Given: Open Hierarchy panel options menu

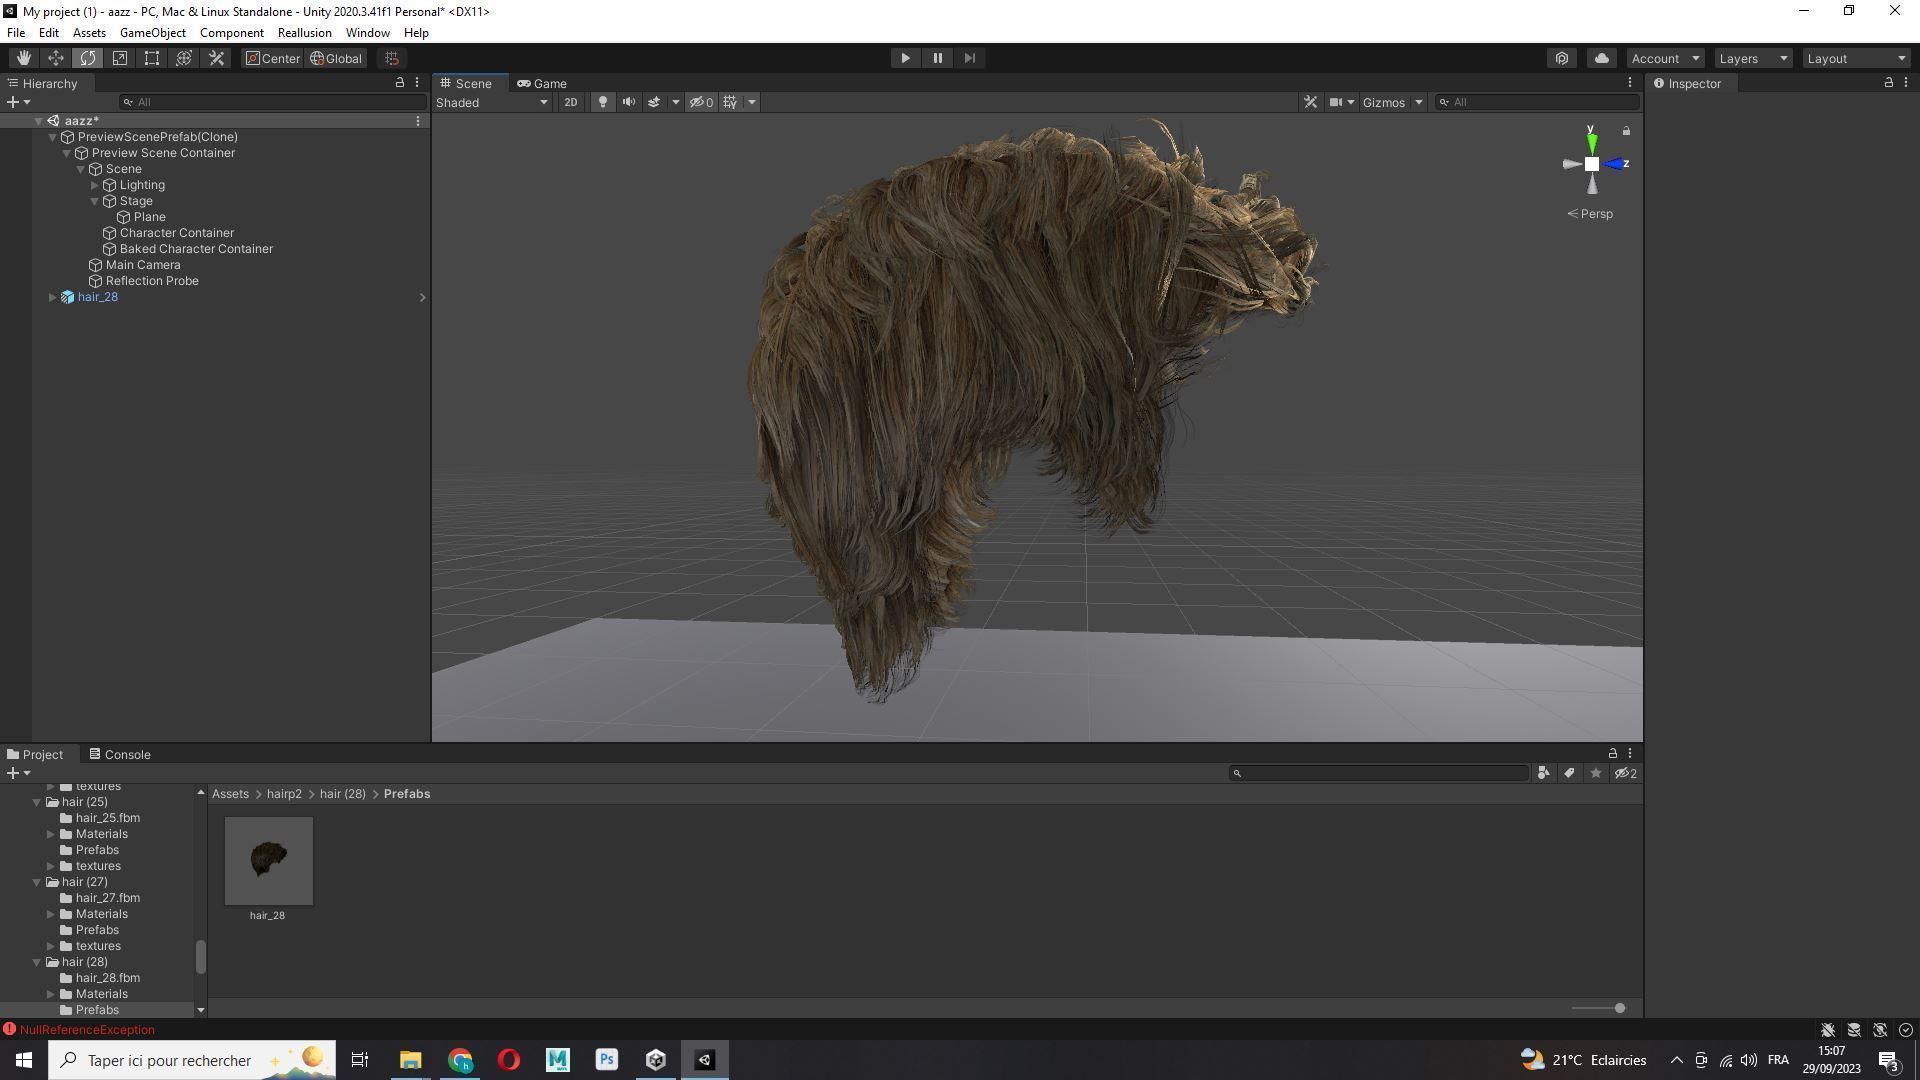Looking at the screenshot, I should point(417,83).
